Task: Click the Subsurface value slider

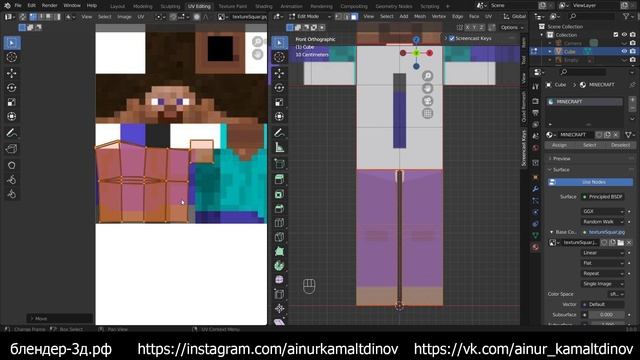Action: click(x=606, y=315)
